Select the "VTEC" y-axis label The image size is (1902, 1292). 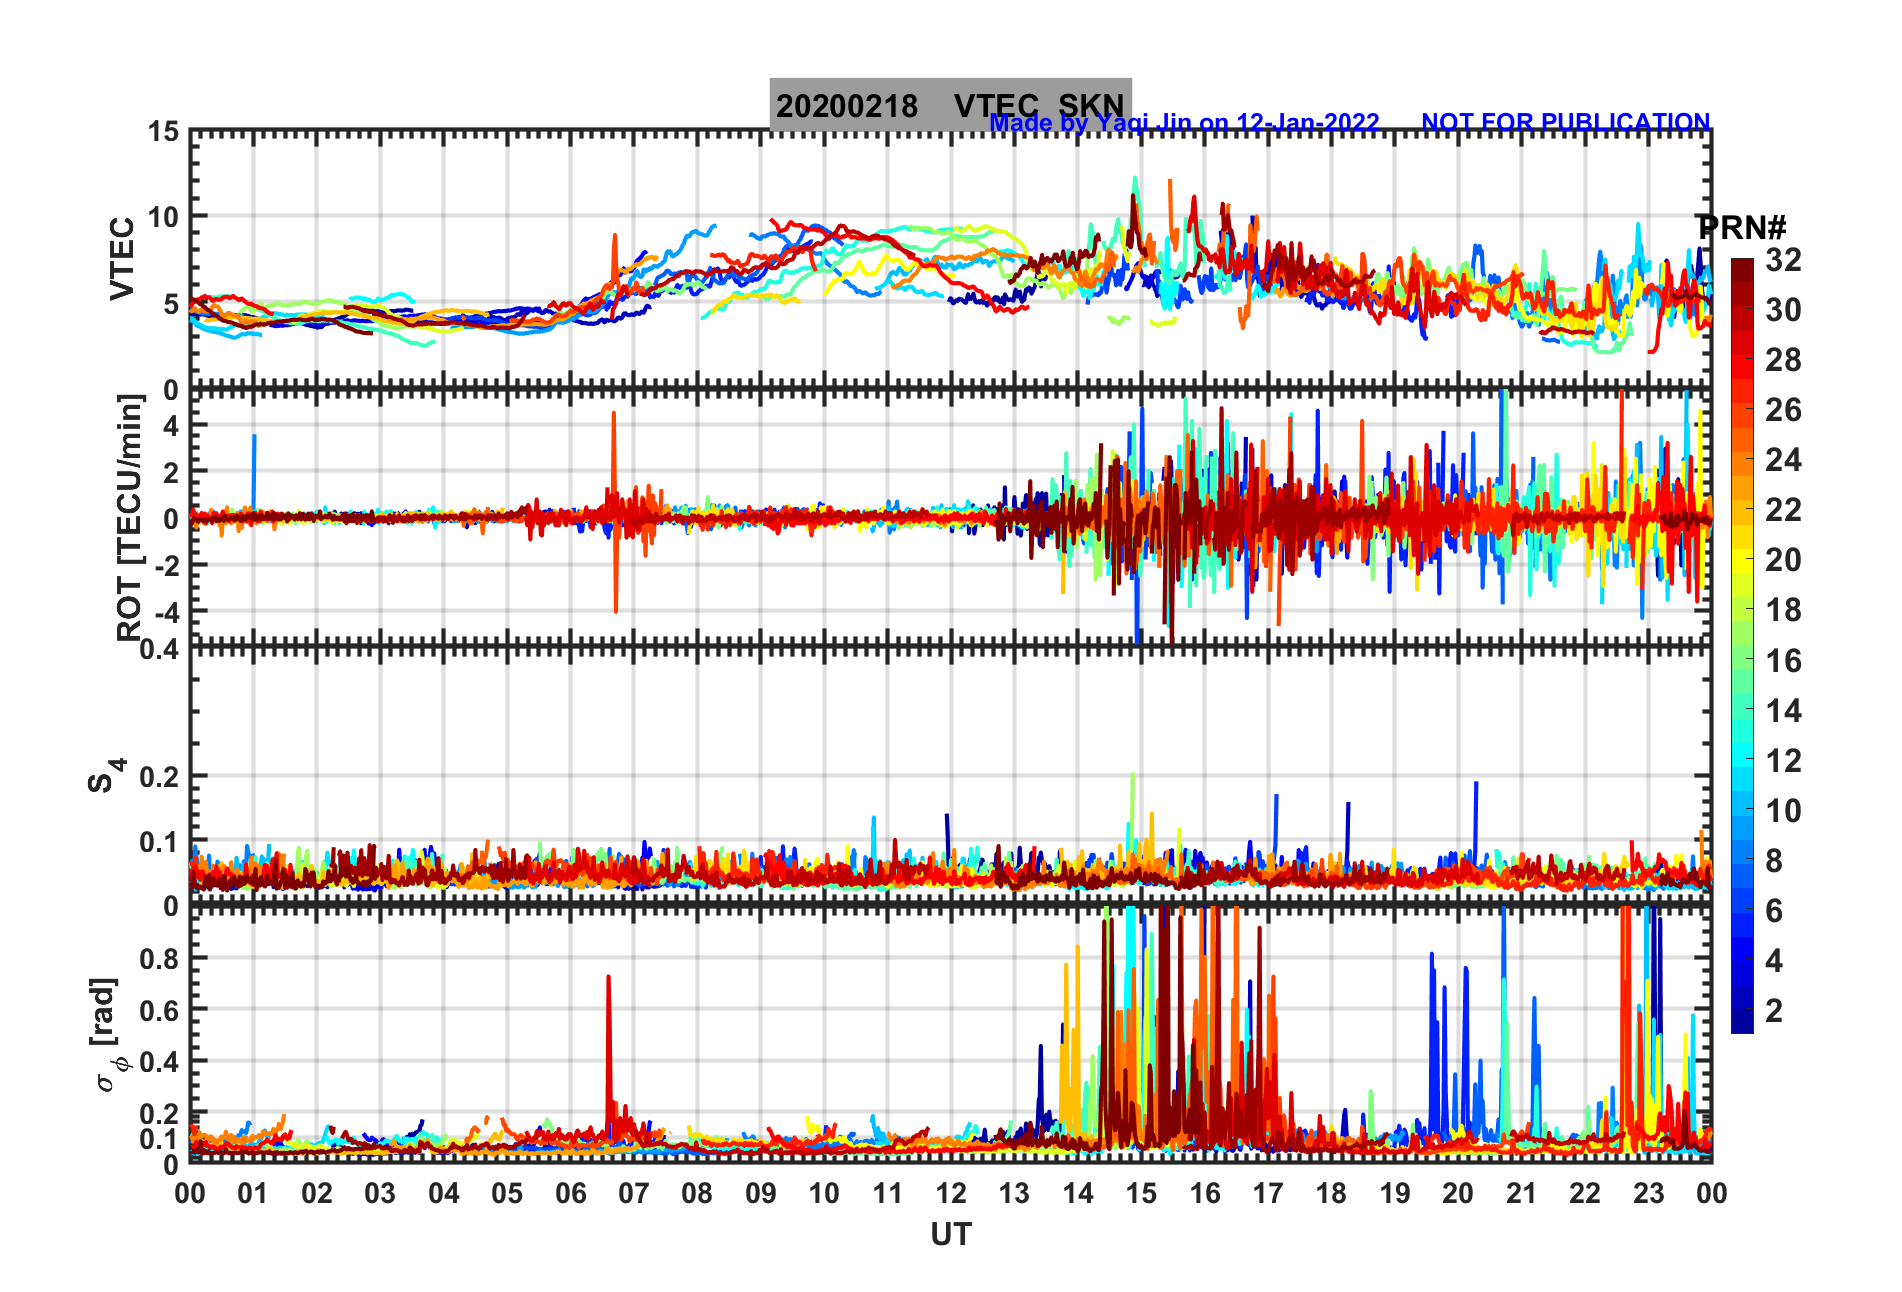tap(122, 258)
